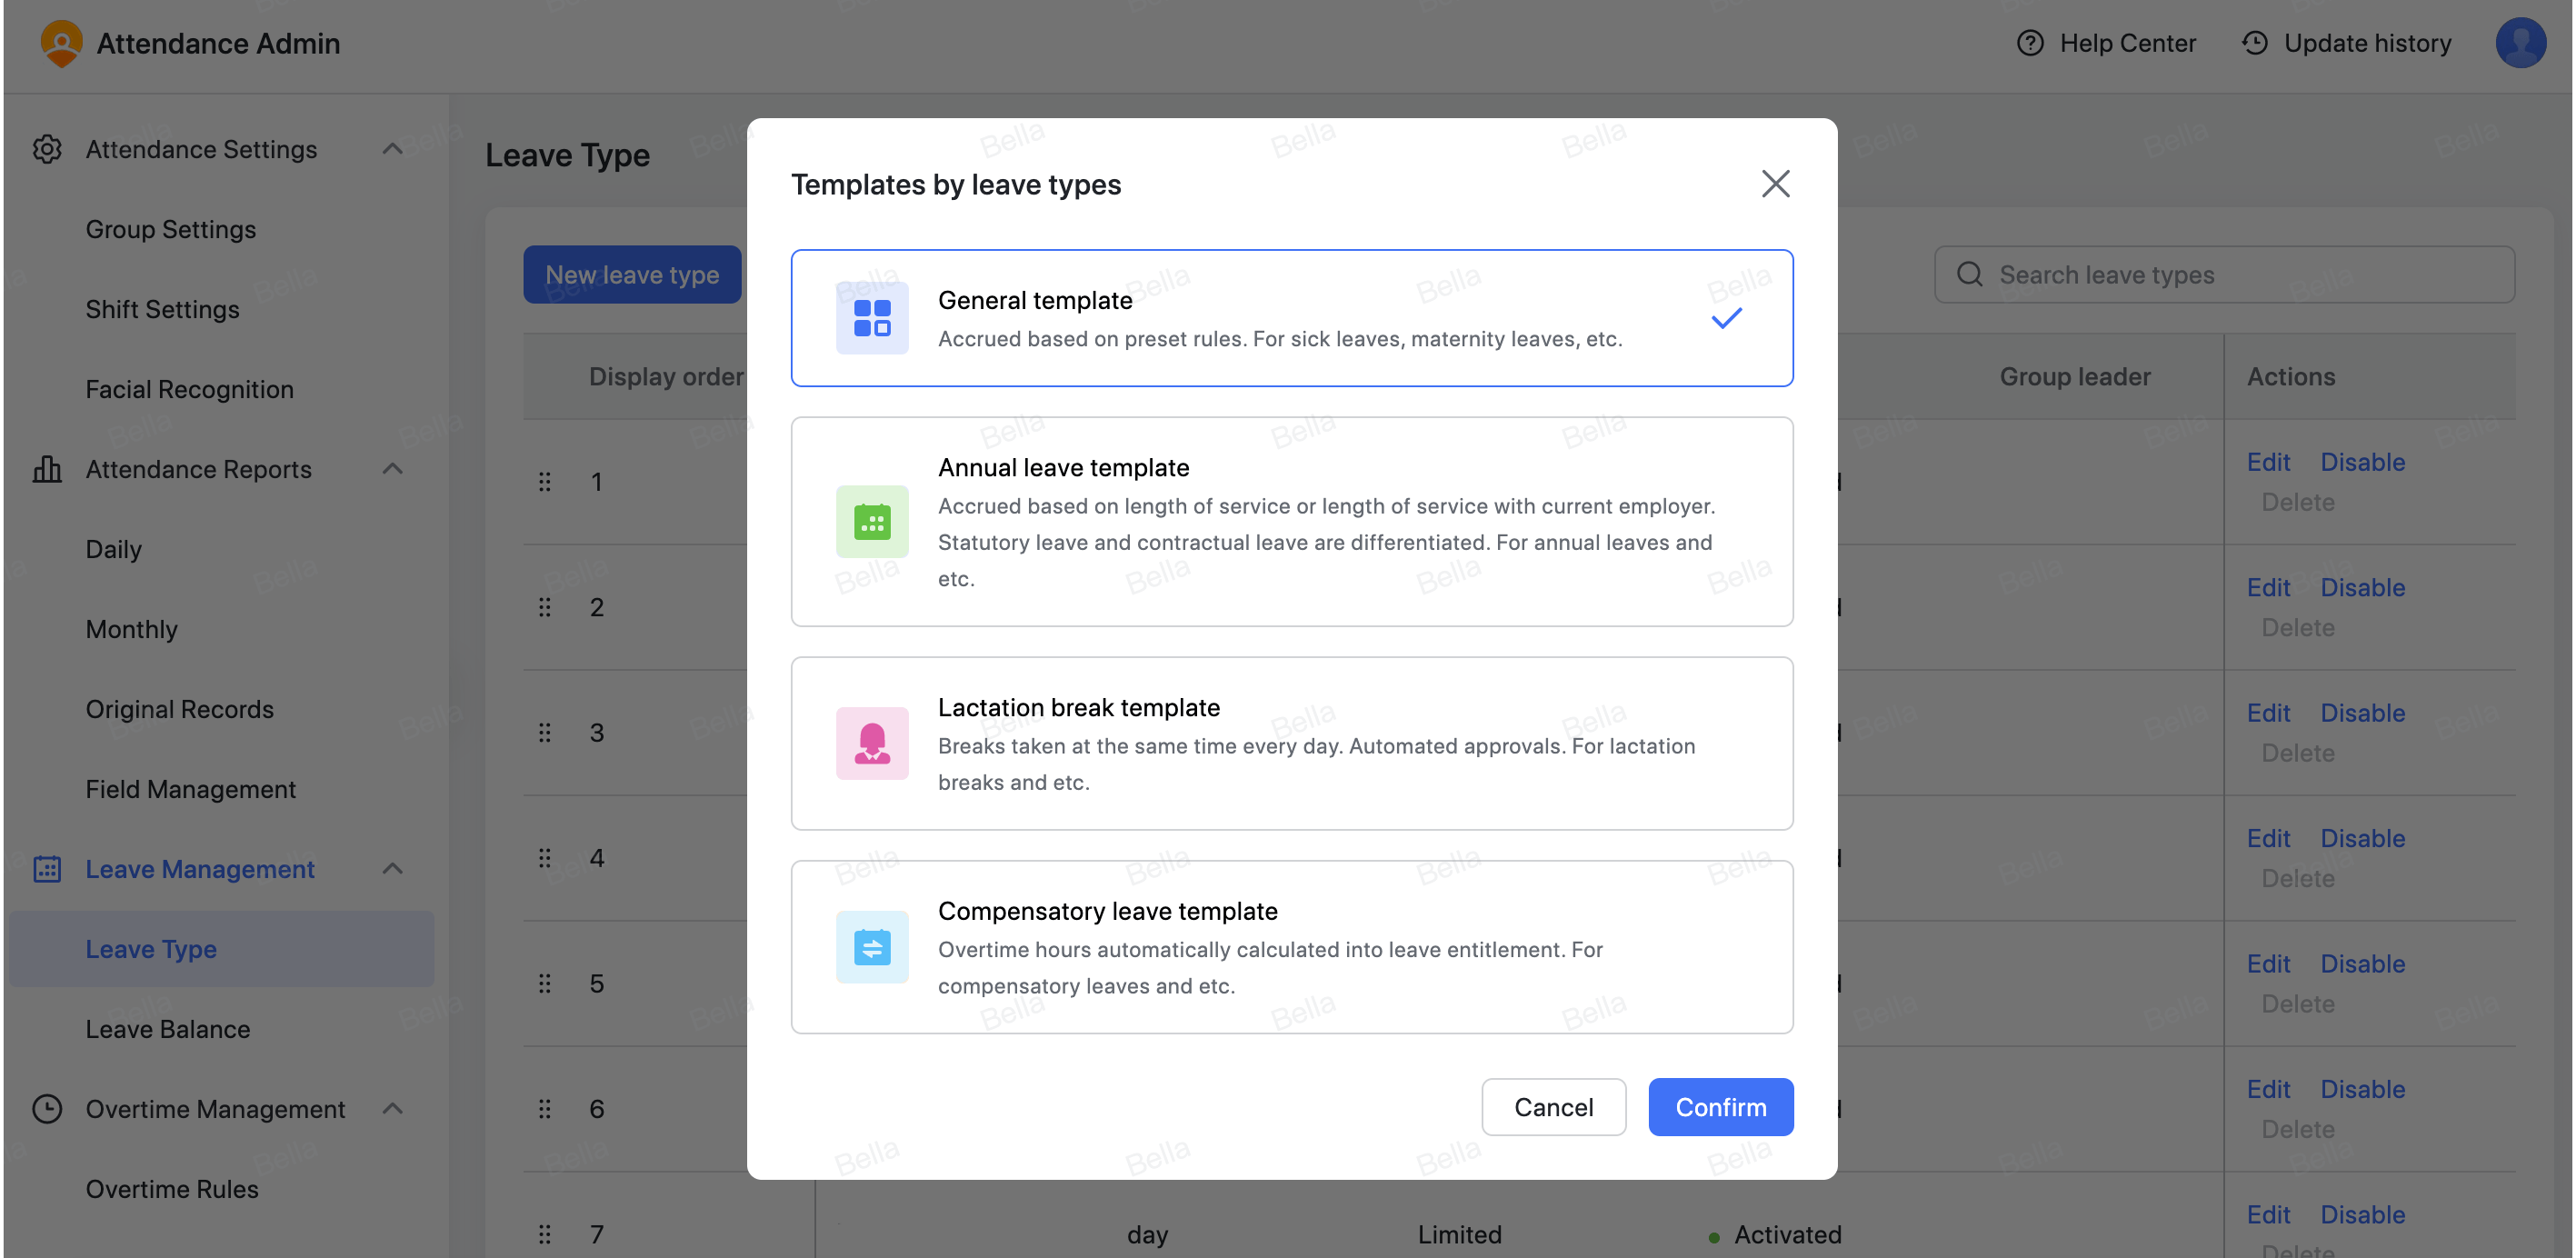
Task: Go to Facial Recognition settings
Action: click(189, 389)
